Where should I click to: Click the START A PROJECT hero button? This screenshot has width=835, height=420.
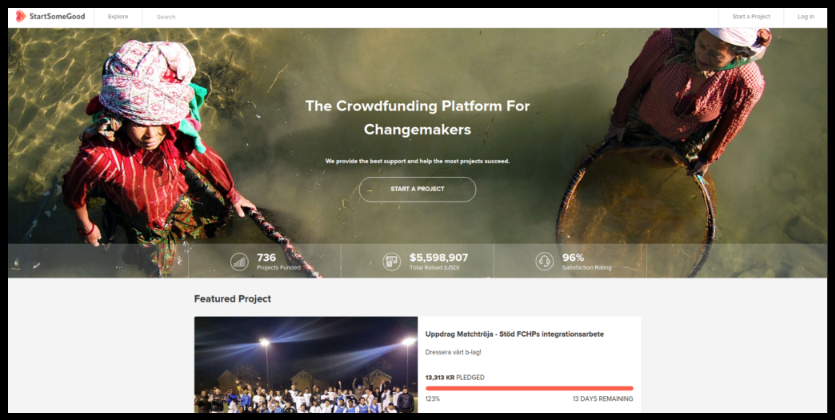coord(418,189)
